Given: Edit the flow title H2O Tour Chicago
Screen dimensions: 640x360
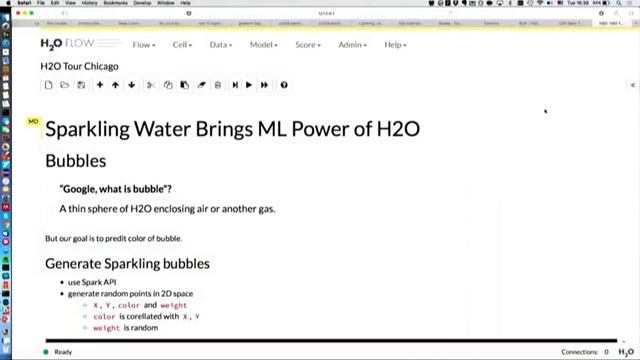Looking at the screenshot, I should click(80, 66).
